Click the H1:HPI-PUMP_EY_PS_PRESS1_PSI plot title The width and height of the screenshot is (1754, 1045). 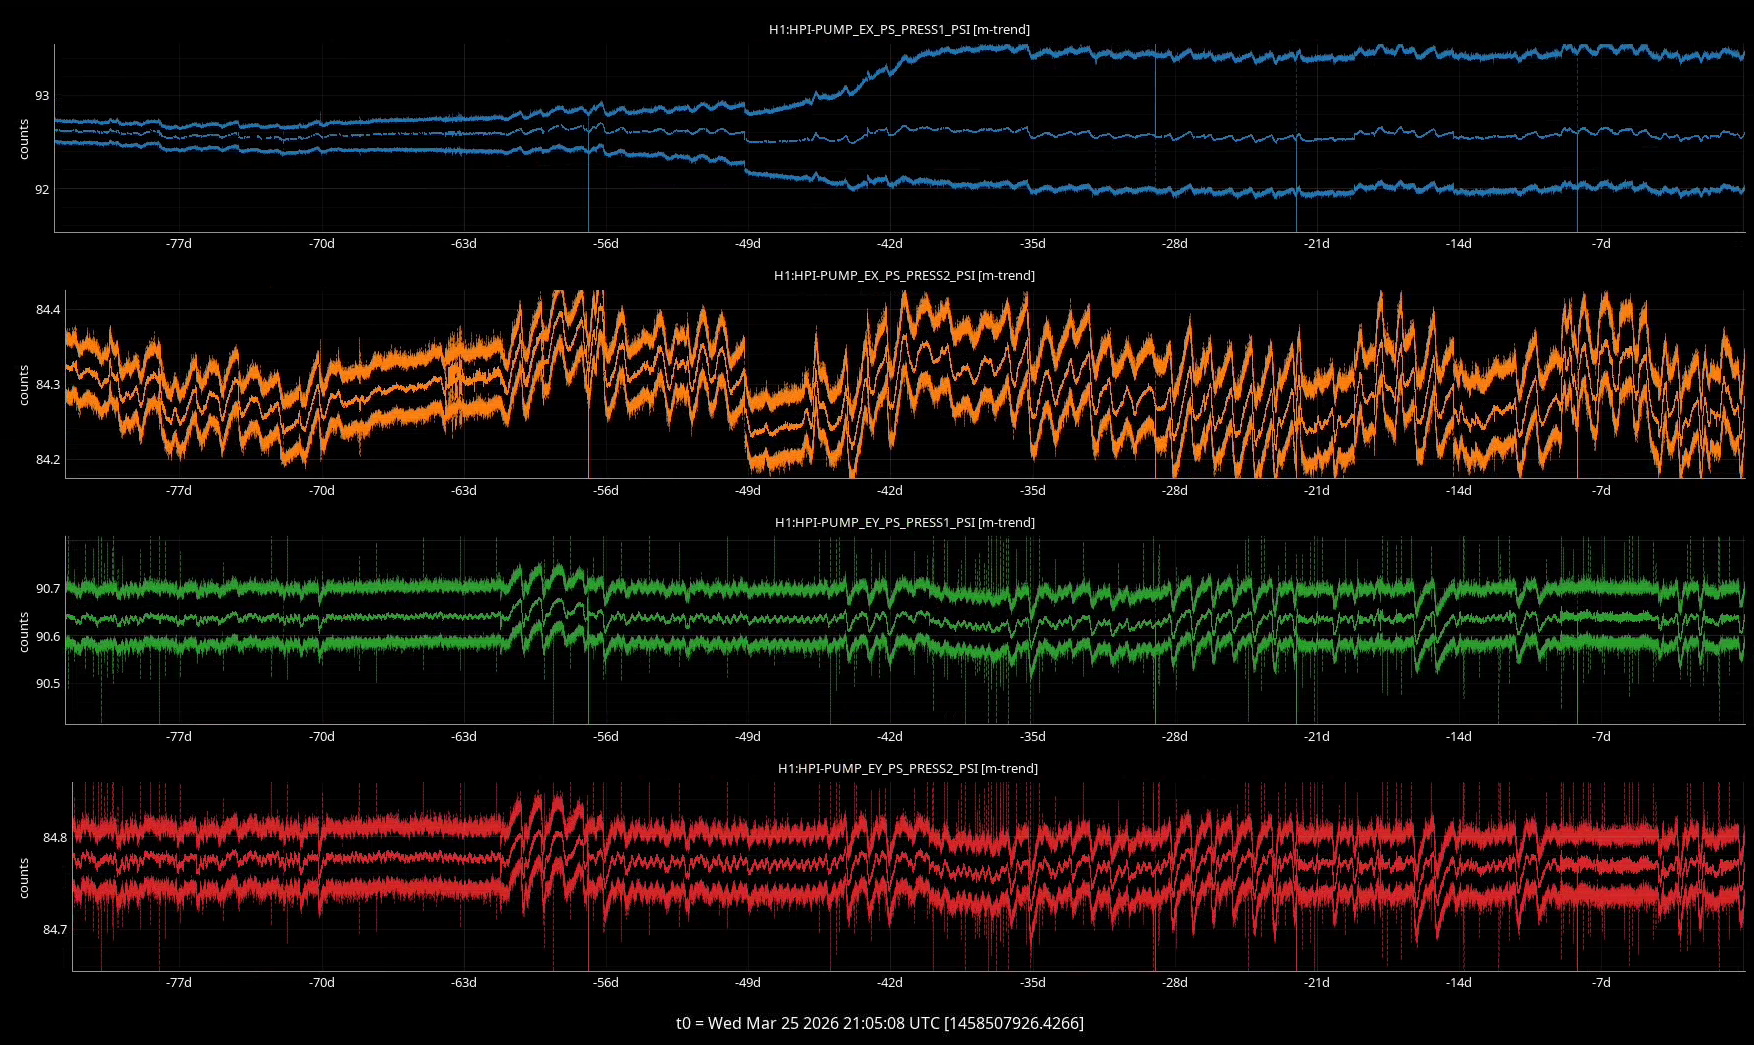click(904, 523)
